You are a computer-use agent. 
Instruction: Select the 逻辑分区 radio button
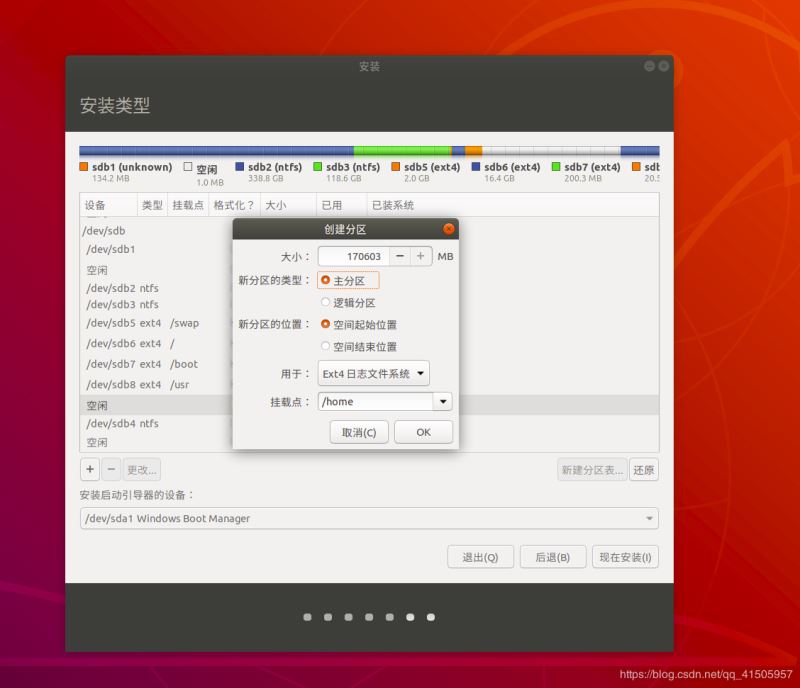pos(326,302)
